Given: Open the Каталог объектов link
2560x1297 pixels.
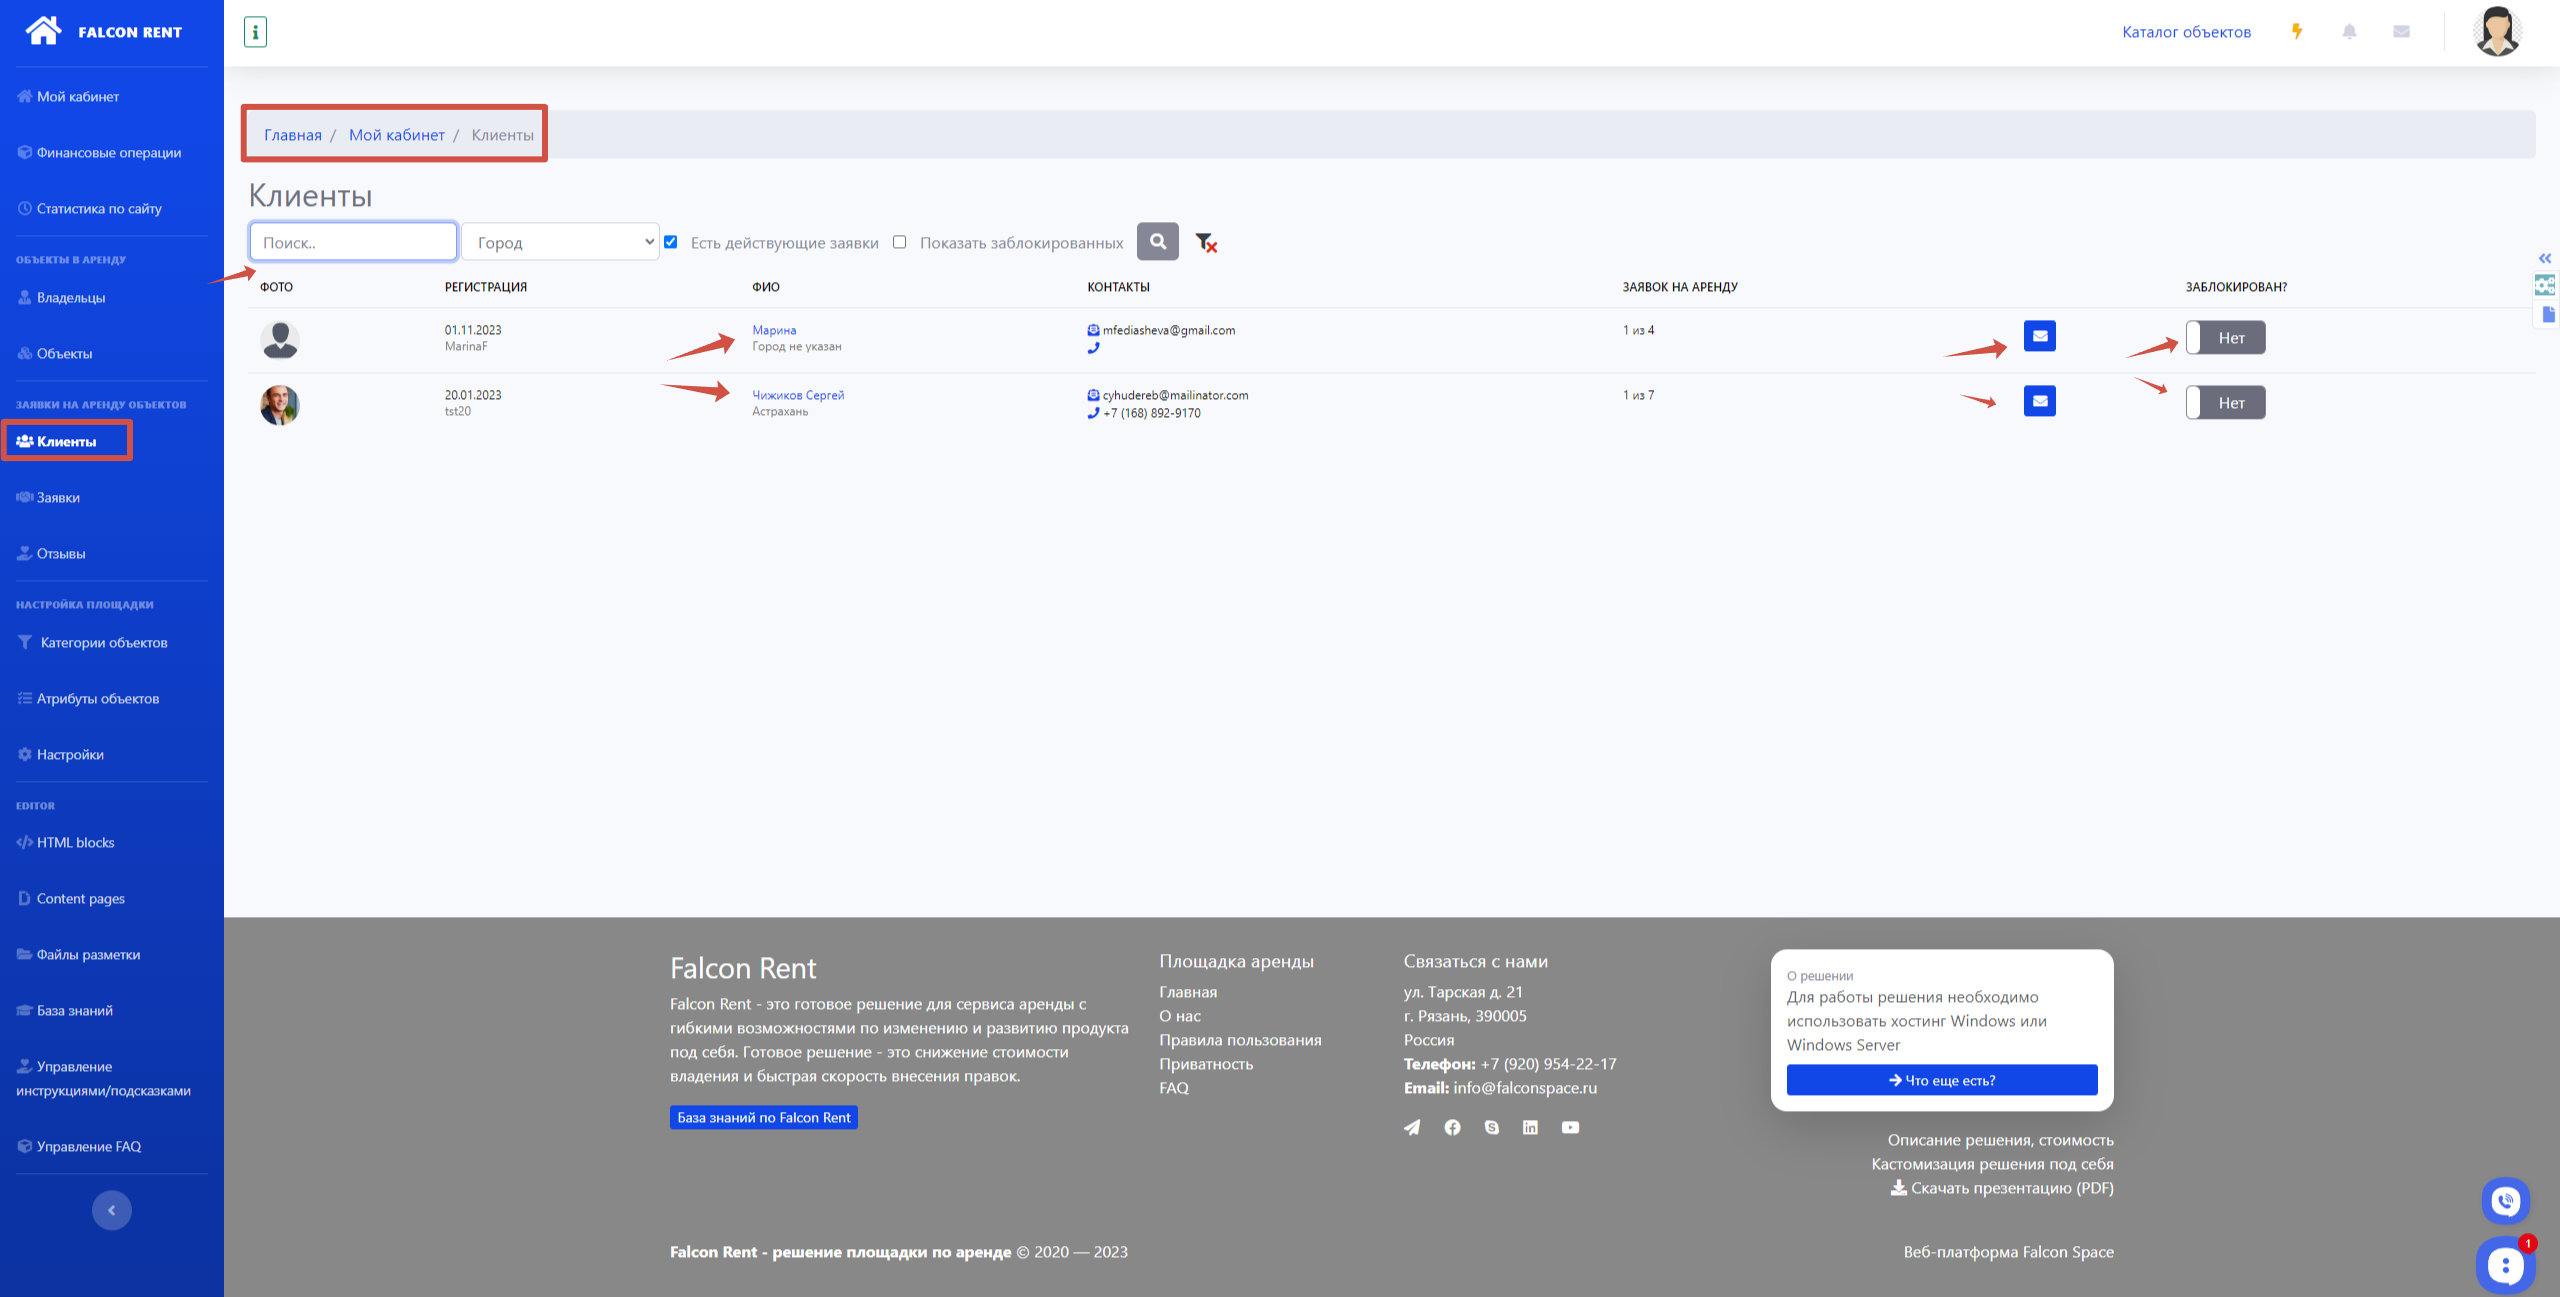Looking at the screenshot, I should [x=2186, y=32].
